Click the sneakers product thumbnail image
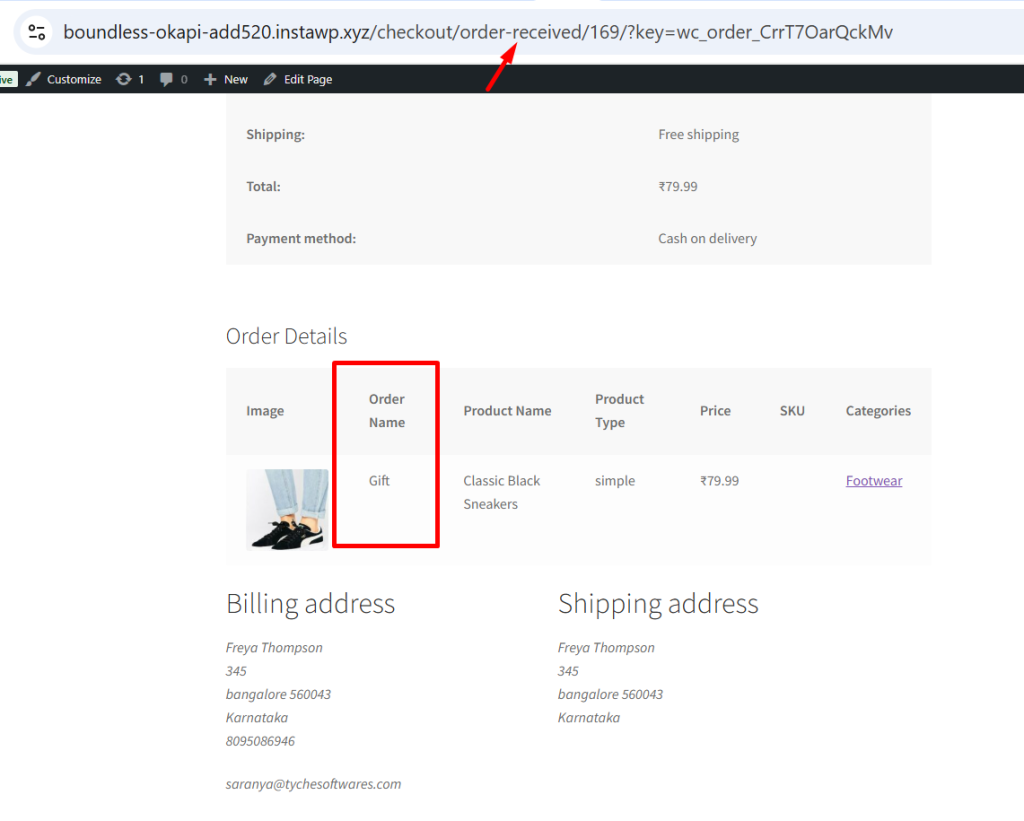This screenshot has width=1024, height=821. (x=287, y=509)
